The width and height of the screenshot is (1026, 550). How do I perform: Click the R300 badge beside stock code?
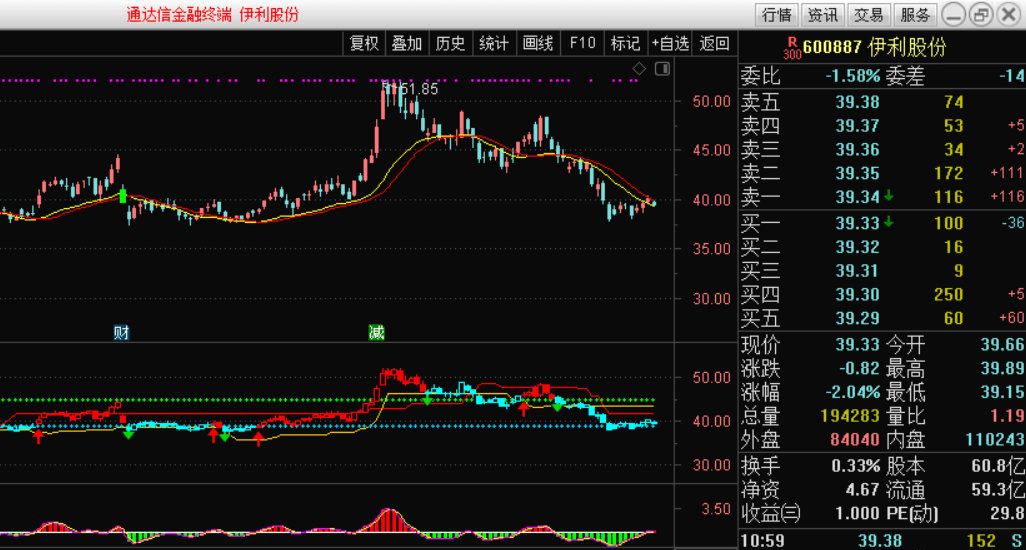coord(792,48)
